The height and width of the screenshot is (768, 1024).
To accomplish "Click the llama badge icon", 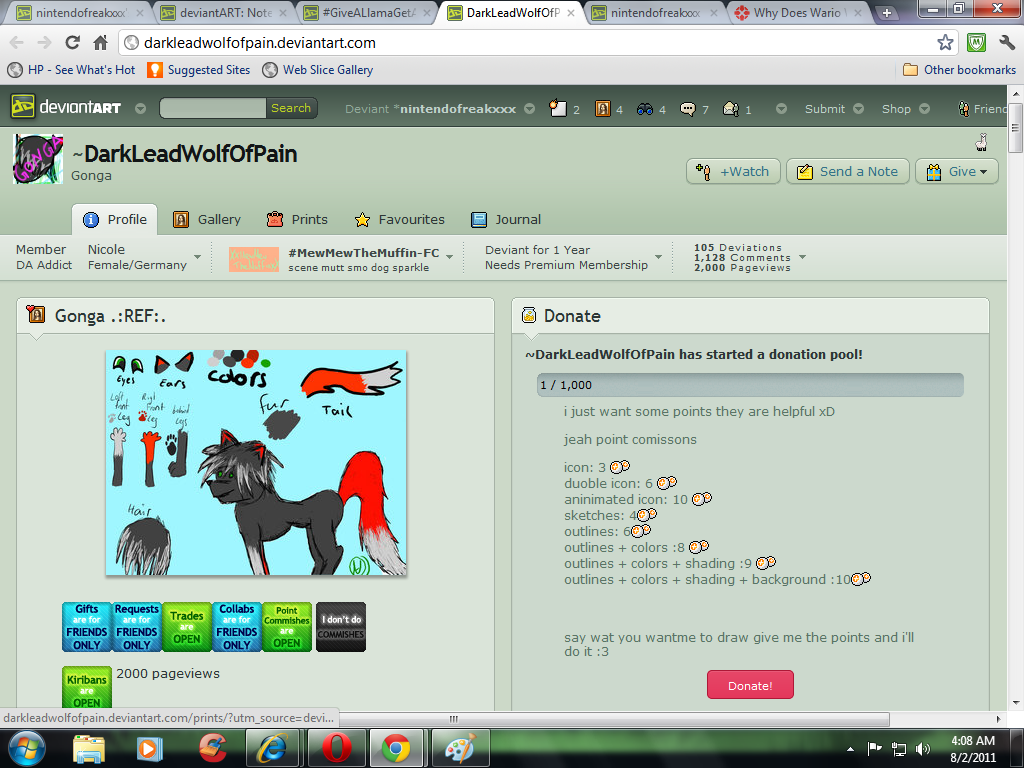I will pyautogui.click(x=980, y=142).
